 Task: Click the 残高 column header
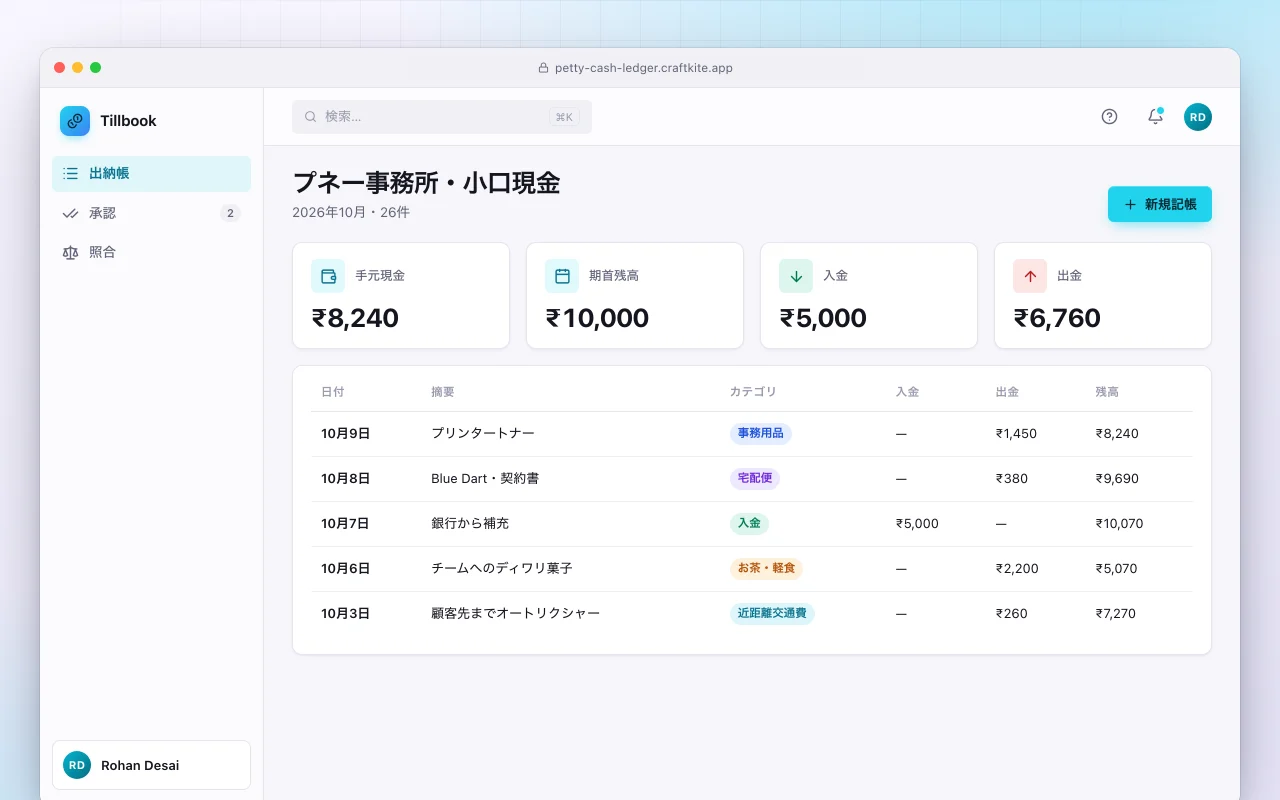[1107, 392]
